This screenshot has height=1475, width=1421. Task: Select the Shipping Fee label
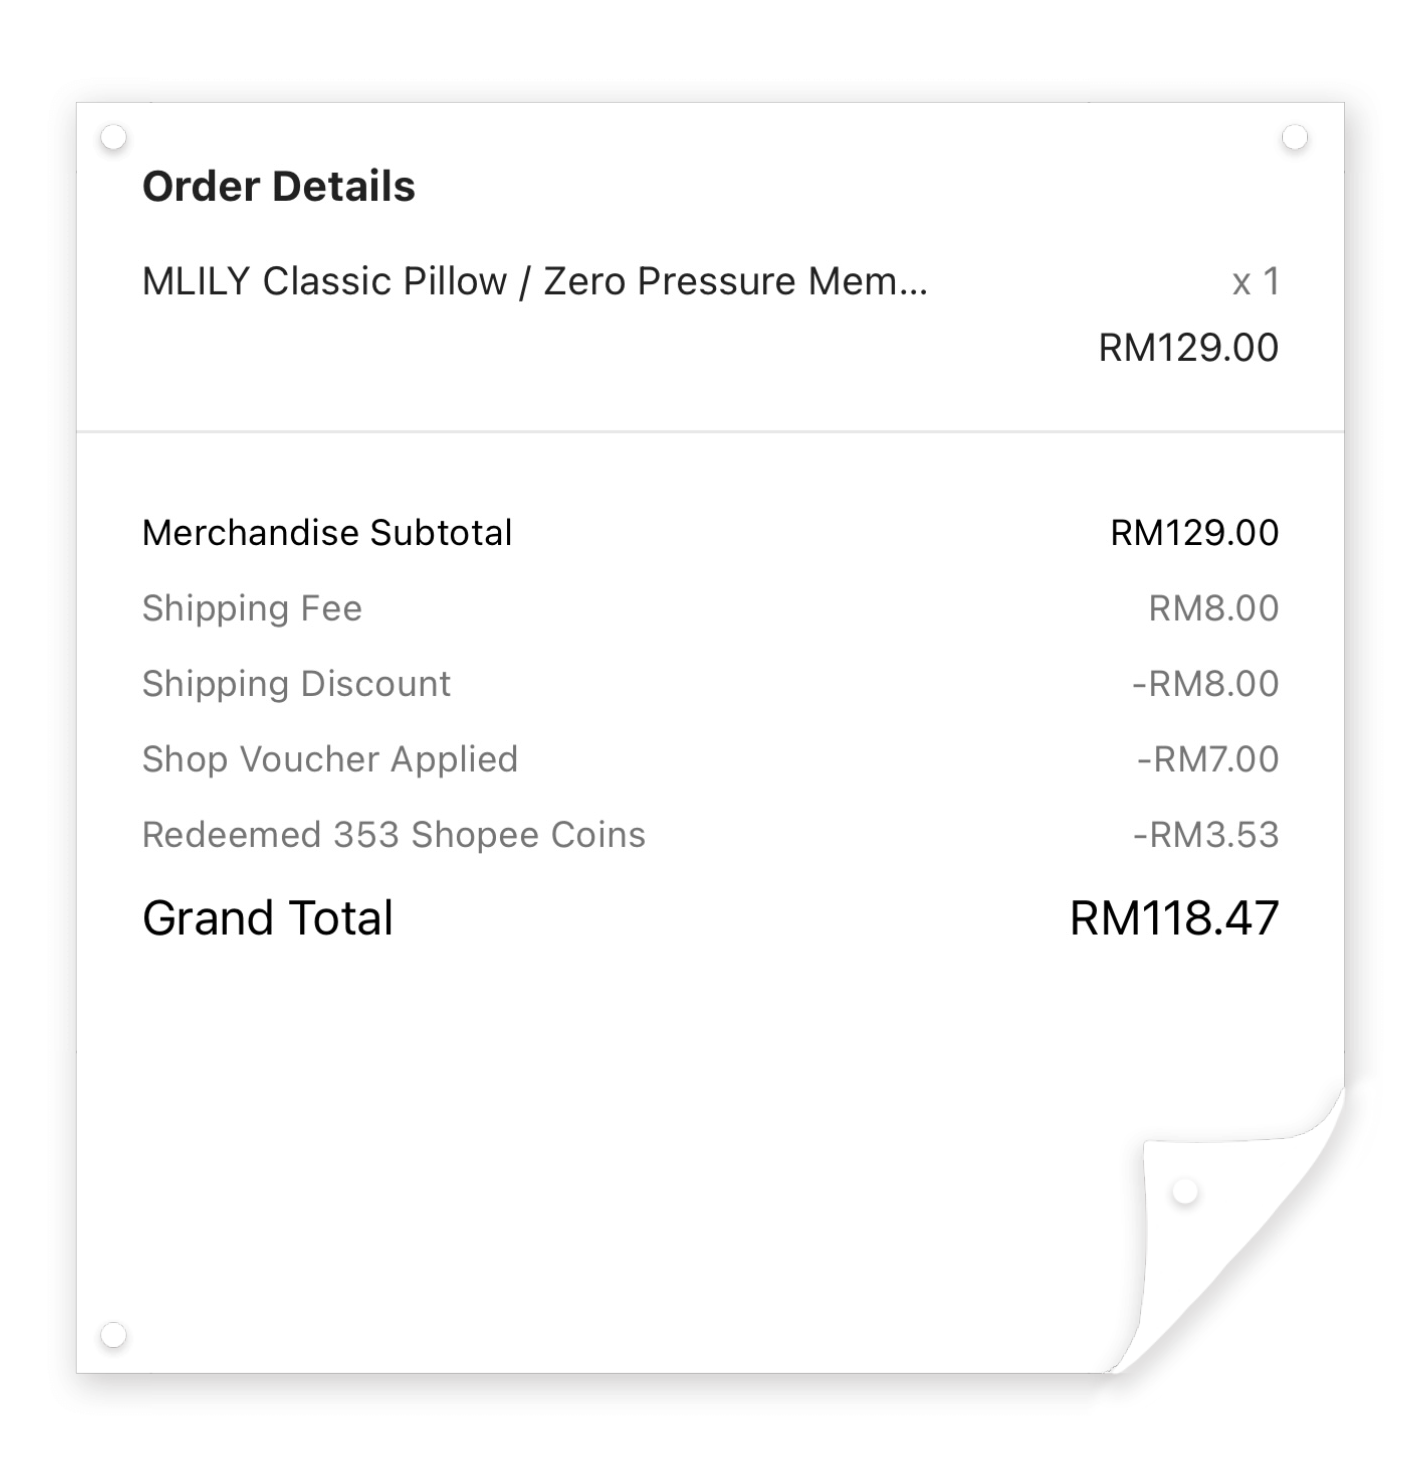(252, 609)
